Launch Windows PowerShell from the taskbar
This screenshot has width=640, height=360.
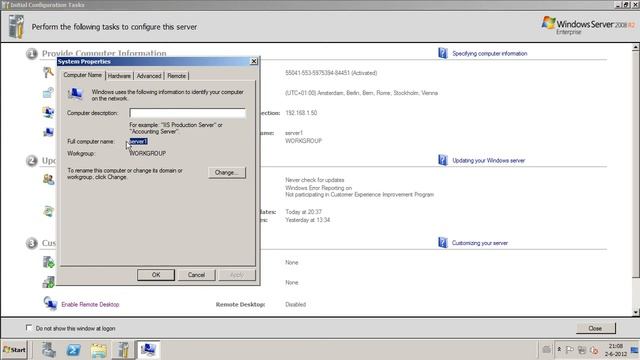tap(73, 350)
